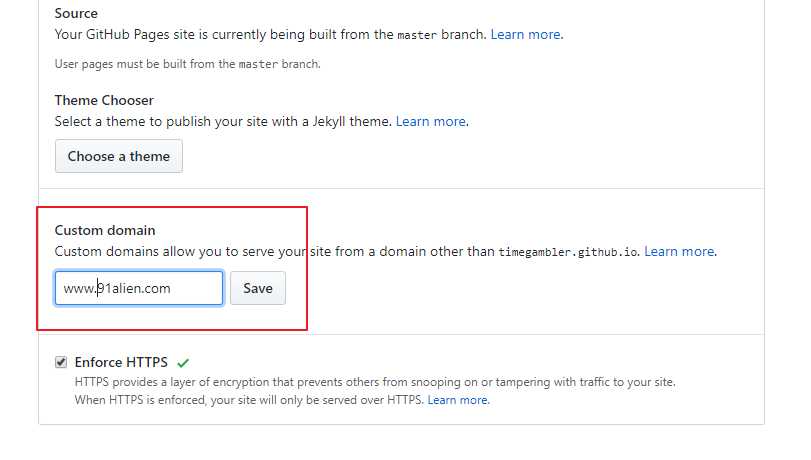Click the Enforce HTTPS label text
811x460 pixels.
[x=121, y=362]
